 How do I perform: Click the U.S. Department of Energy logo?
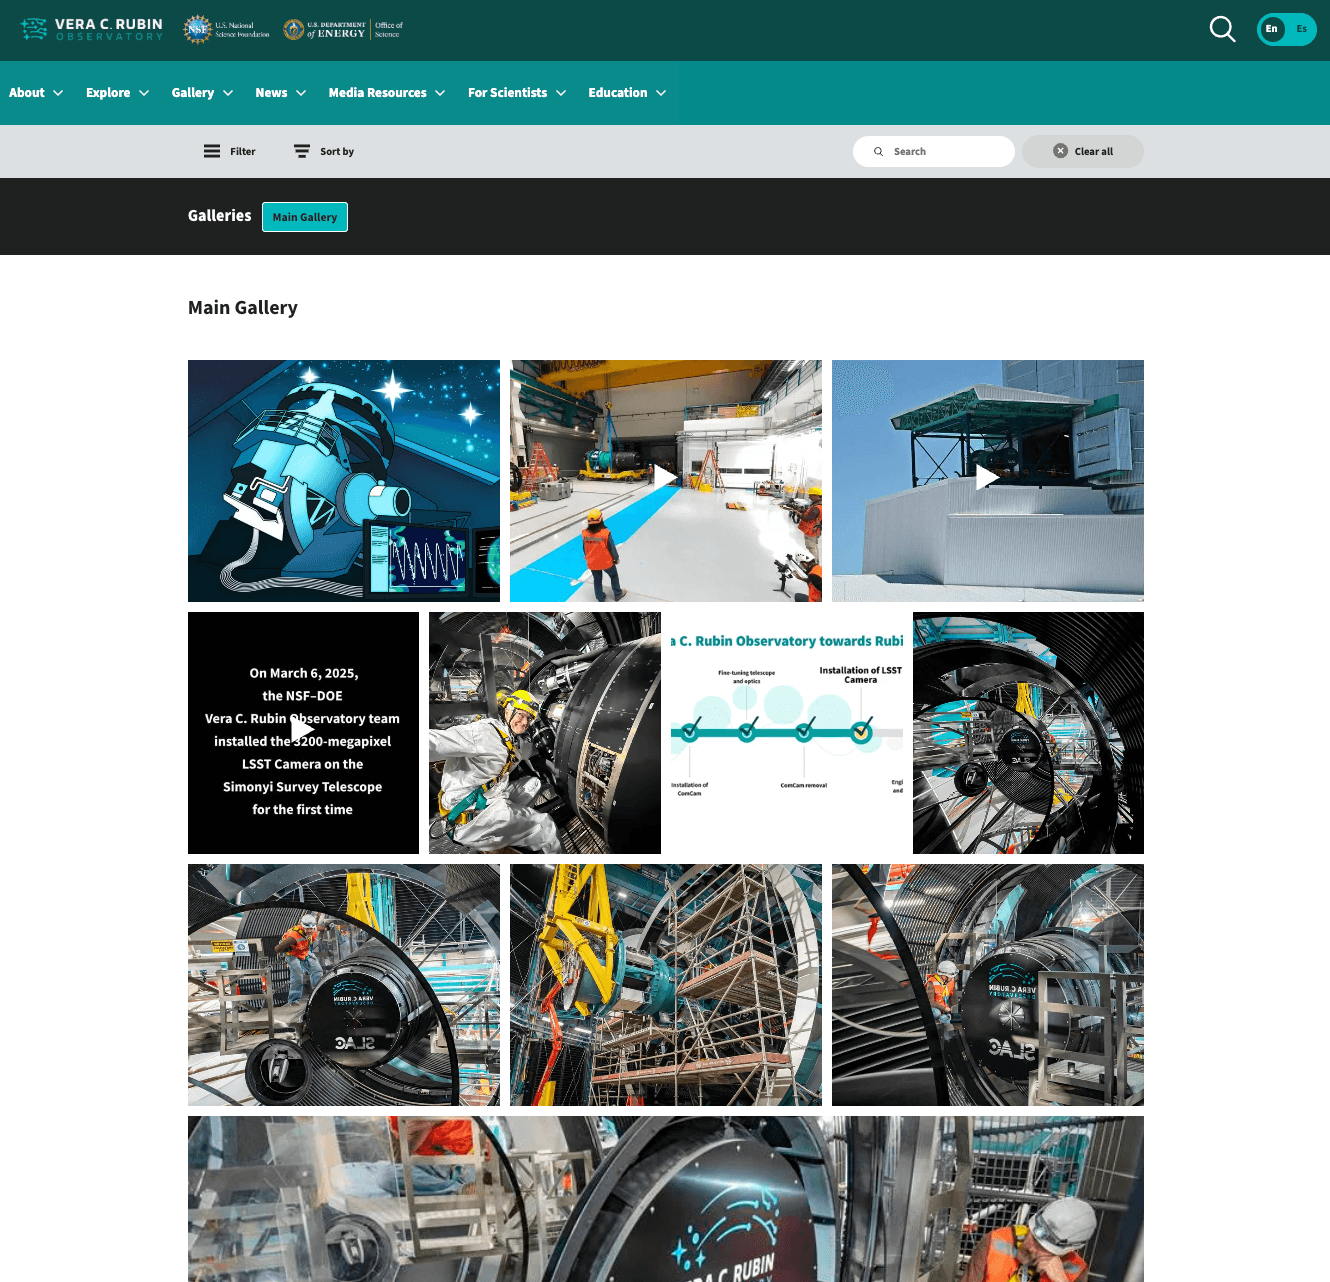click(342, 29)
